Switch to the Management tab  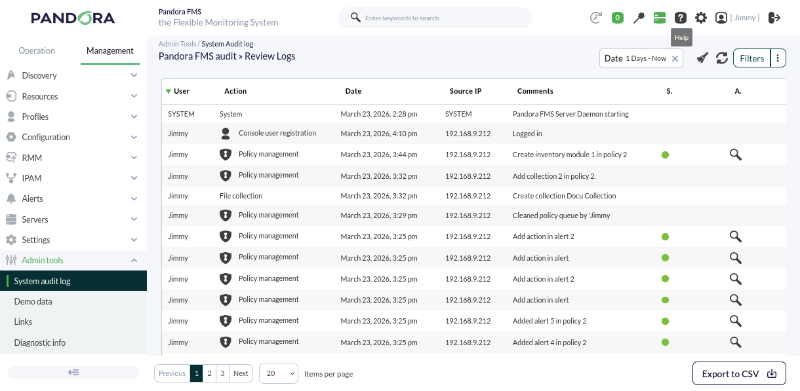110,51
